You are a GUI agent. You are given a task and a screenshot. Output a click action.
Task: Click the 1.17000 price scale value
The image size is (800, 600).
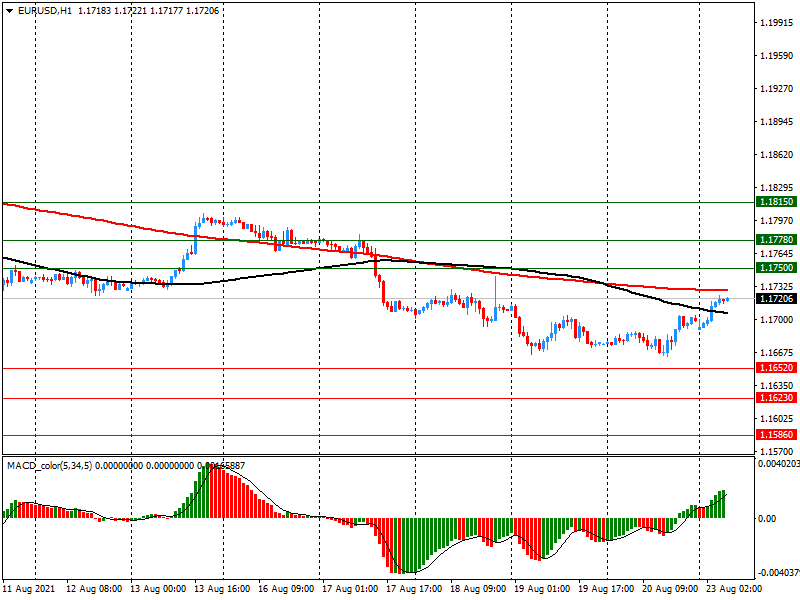(777, 320)
